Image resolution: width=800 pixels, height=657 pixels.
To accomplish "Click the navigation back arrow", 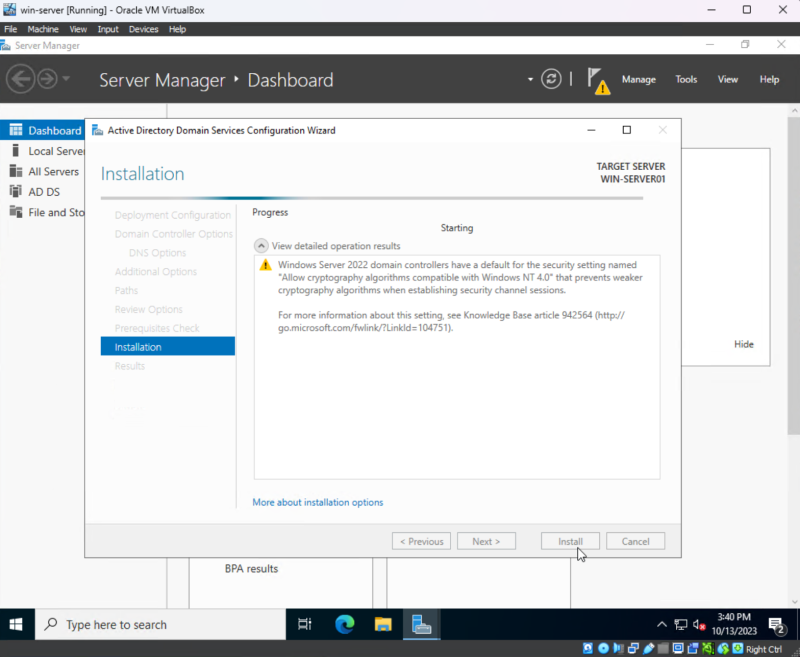I will tap(20, 78).
